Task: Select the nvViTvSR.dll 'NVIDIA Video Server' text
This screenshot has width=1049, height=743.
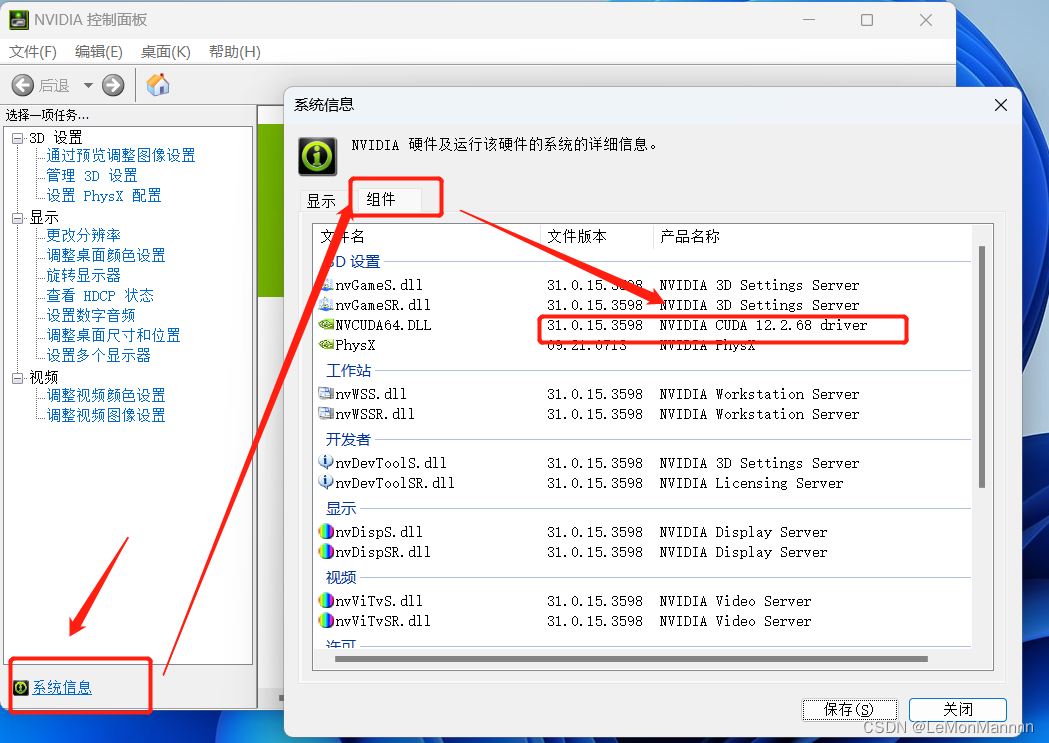Action: [735, 621]
